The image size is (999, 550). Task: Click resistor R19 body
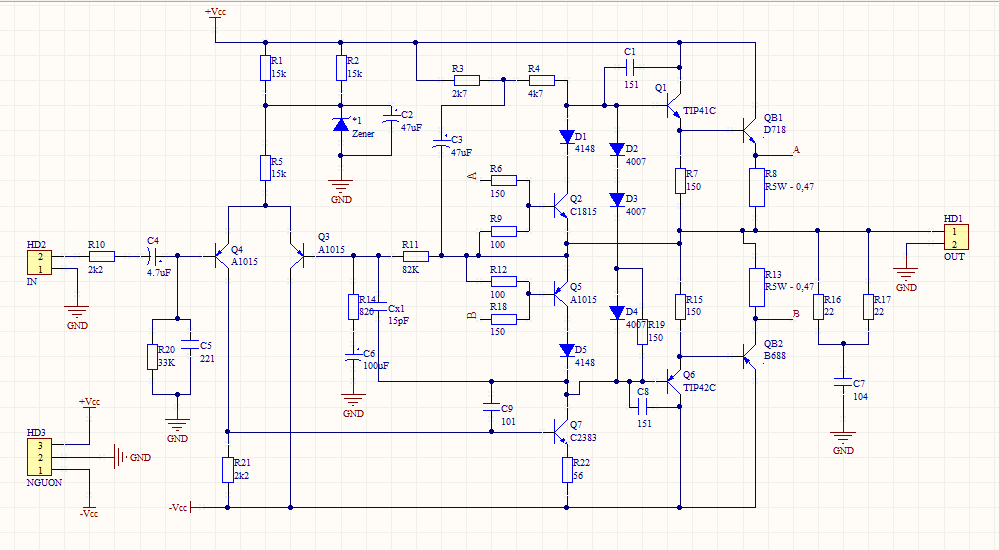tap(642, 331)
